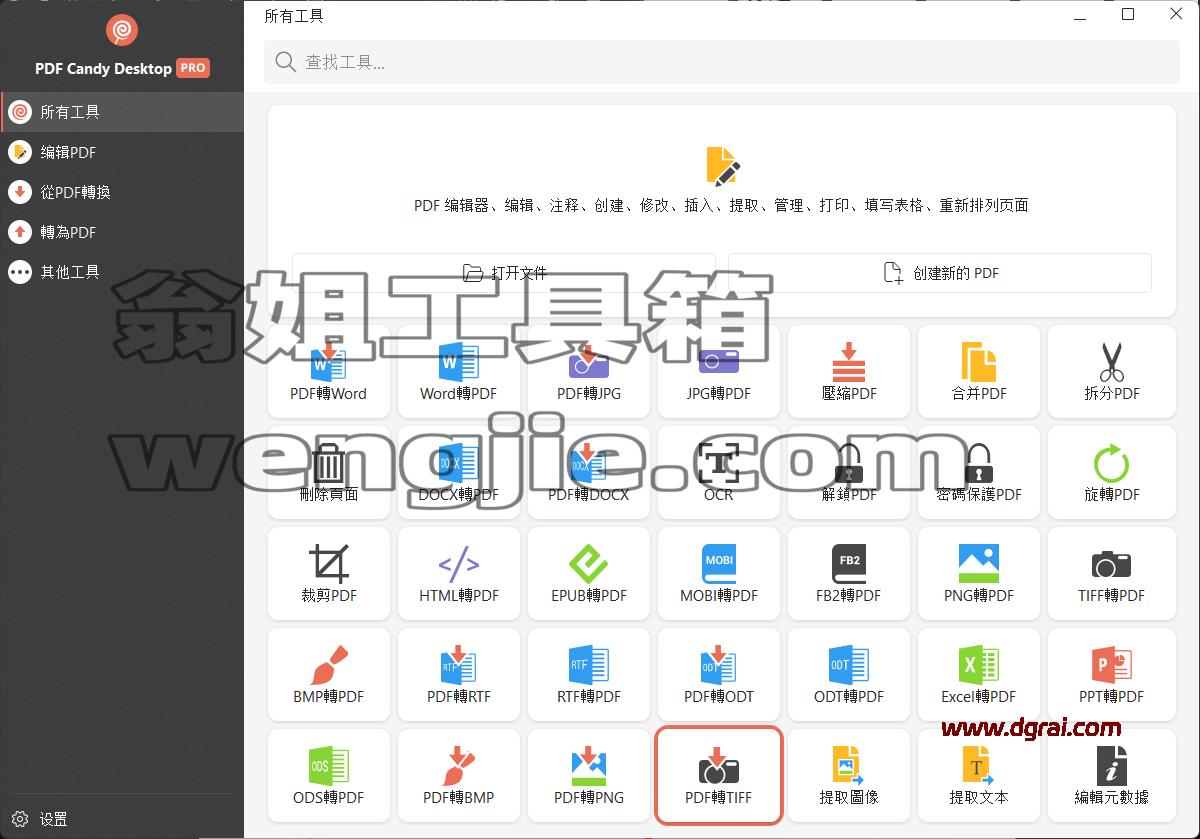Open the PDF轉RTF tool
This screenshot has width=1200, height=839.
pyautogui.click(x=459, y=674)
